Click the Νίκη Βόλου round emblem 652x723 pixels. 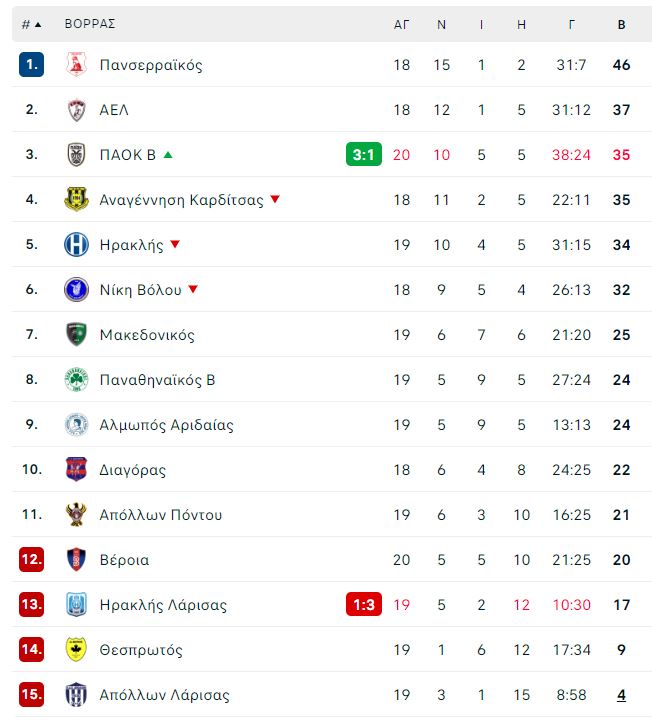(x=76, y=290)
